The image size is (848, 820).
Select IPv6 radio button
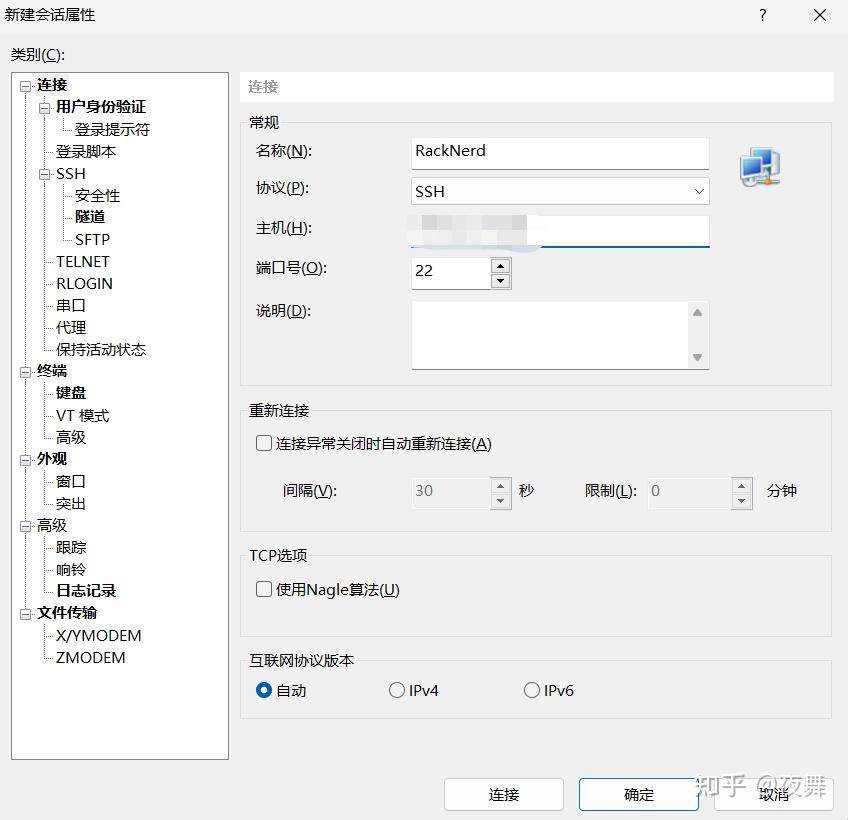[x=532, y=690]
